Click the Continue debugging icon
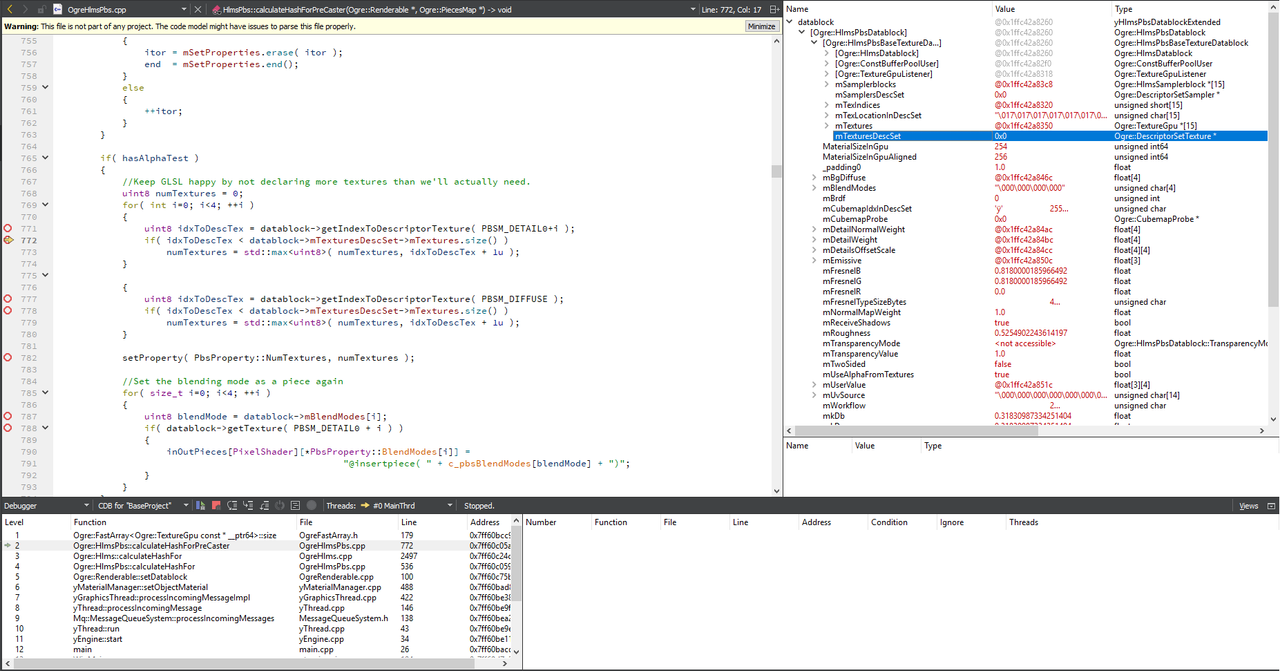 201,506
